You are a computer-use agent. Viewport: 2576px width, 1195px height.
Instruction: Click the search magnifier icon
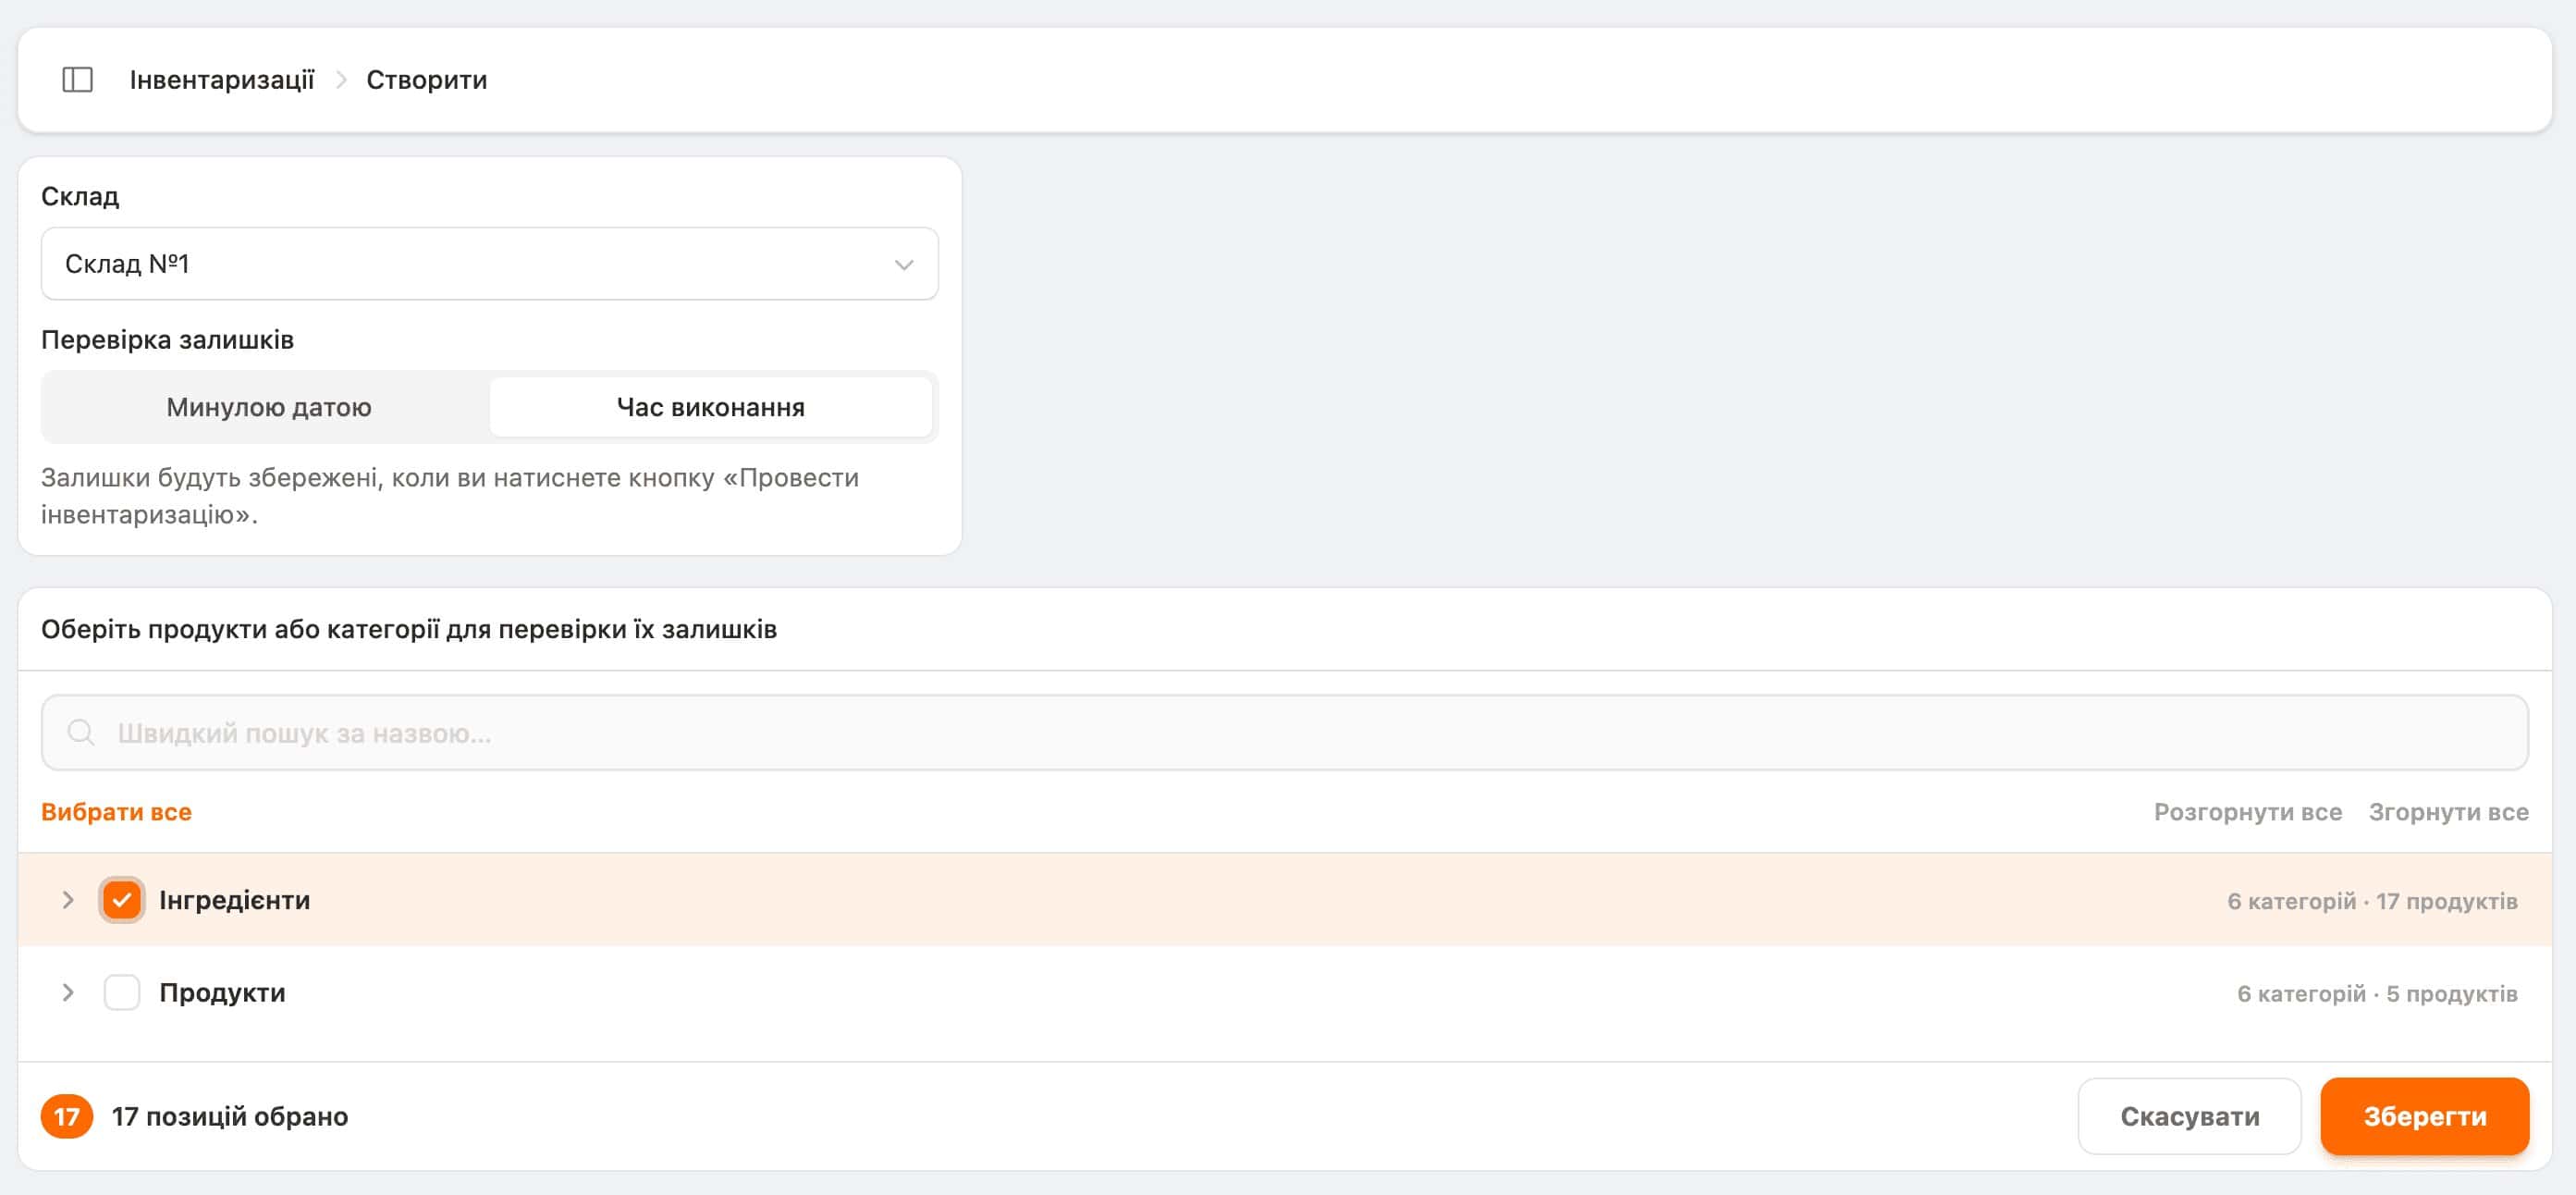coord(81,733)
